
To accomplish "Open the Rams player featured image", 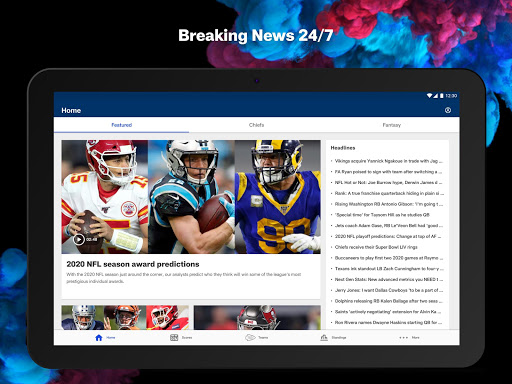I will (x=278, y=197).
